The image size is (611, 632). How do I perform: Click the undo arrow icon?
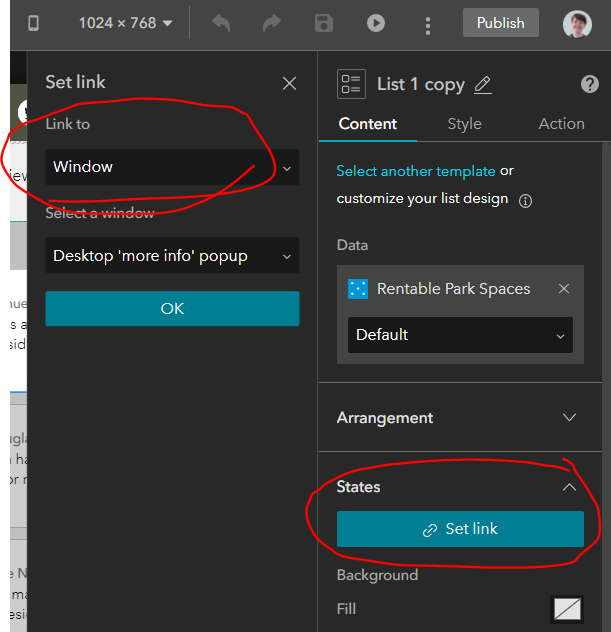(x=221, y=23)
